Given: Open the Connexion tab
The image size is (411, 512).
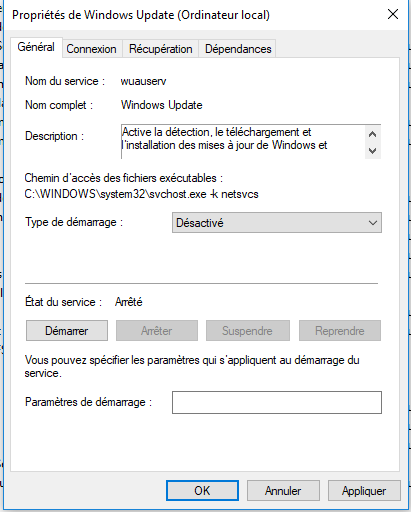Looking at the screenshot, I should point(91,49).
